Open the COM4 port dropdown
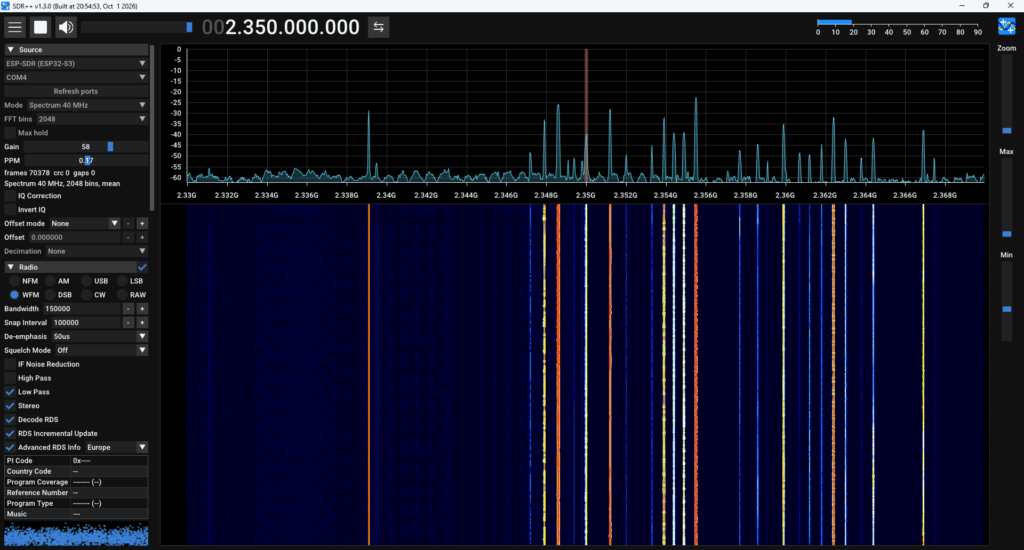Screen dimensions: 1024x550 [76, 77]
